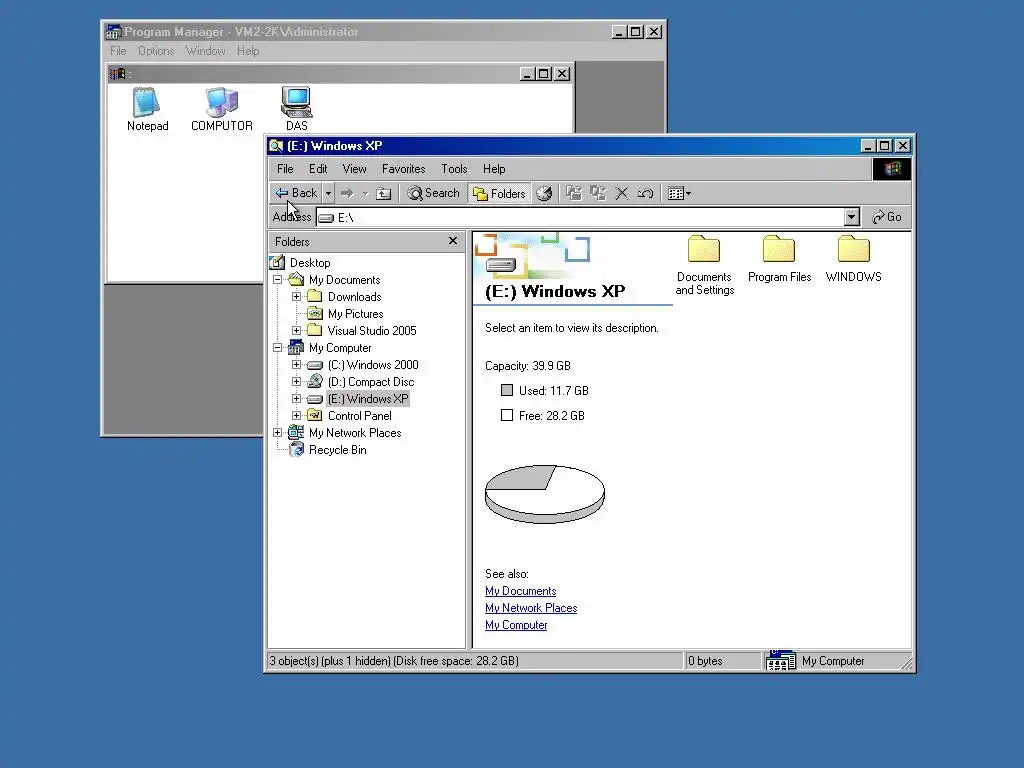Open the address bar dropdown arrow
The height and width of the screenshot is (768, 1024).
click(851, 217)
